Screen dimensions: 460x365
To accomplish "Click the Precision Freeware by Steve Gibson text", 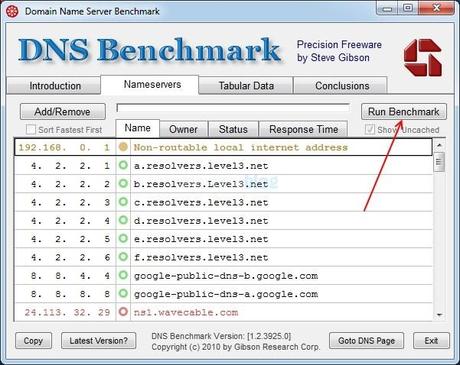I will tap(339, 51).
